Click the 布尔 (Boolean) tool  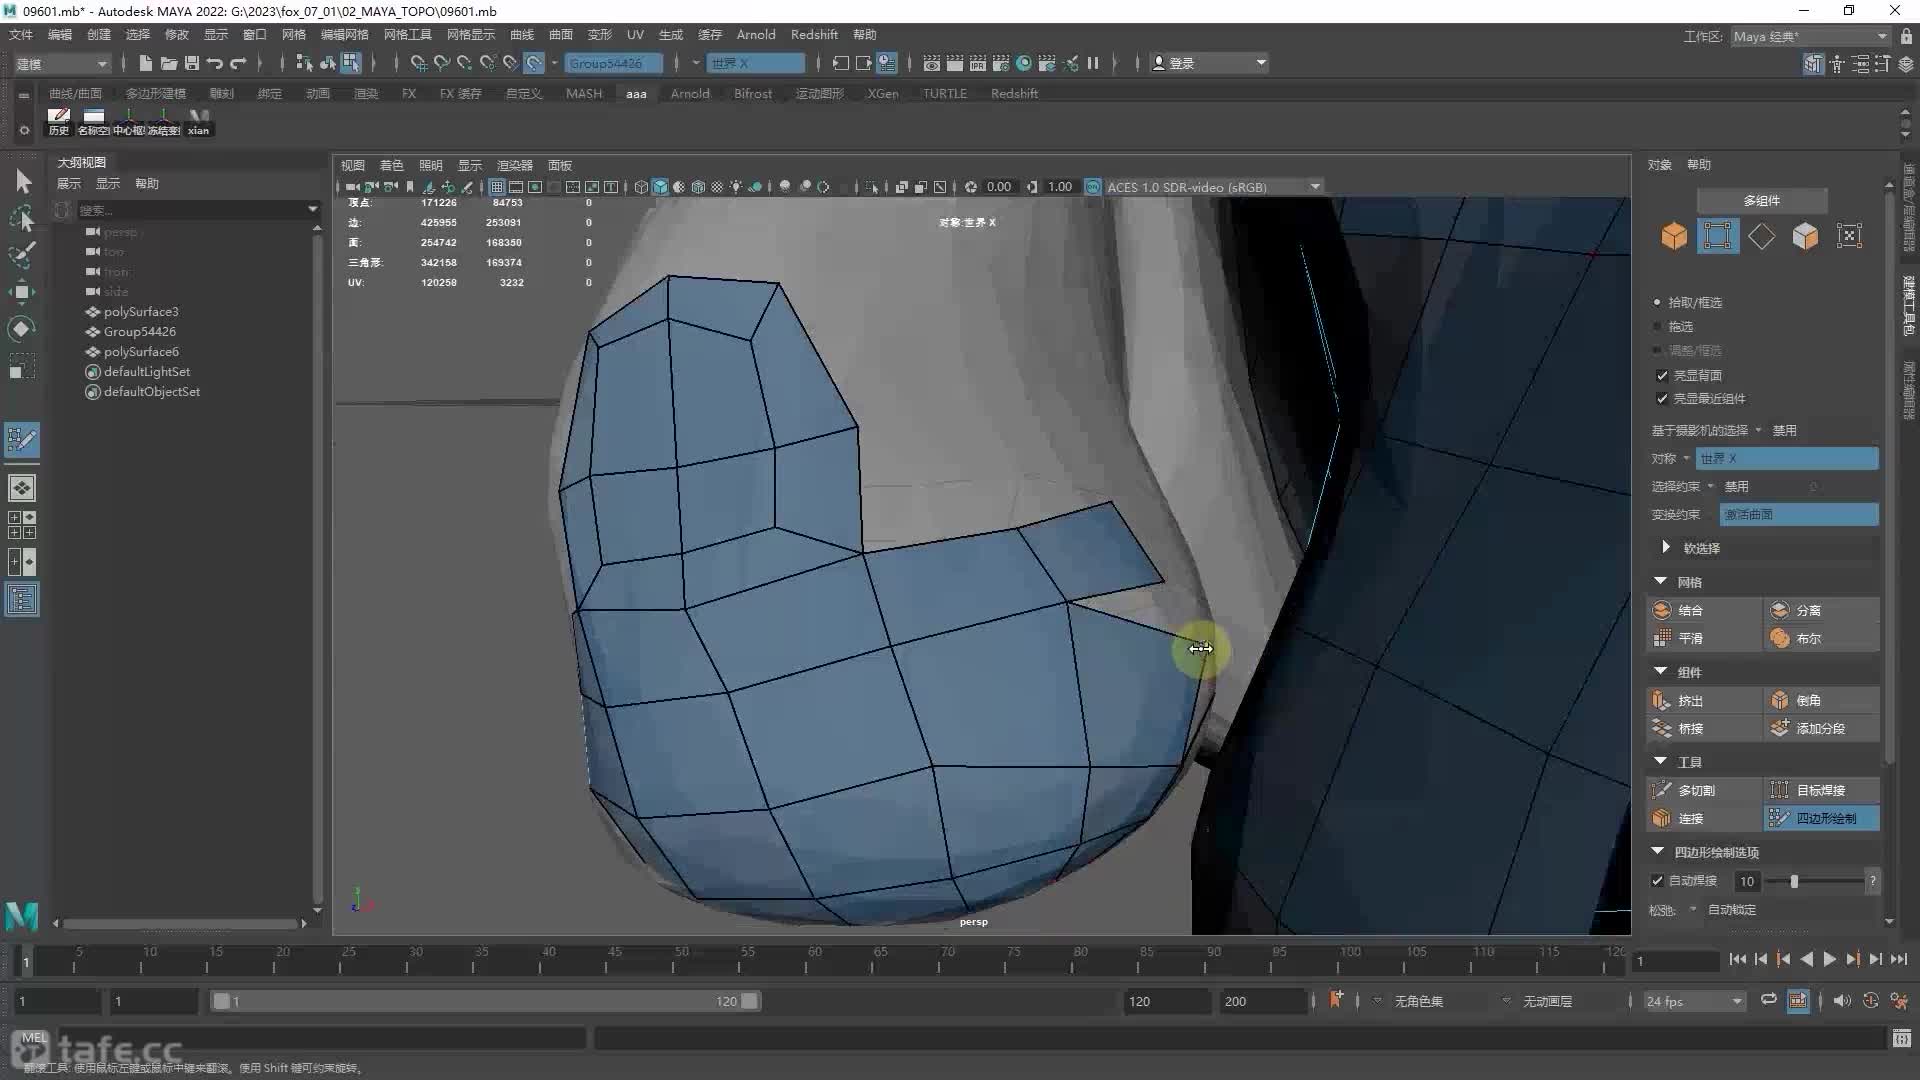click(x=1821, y=638)
